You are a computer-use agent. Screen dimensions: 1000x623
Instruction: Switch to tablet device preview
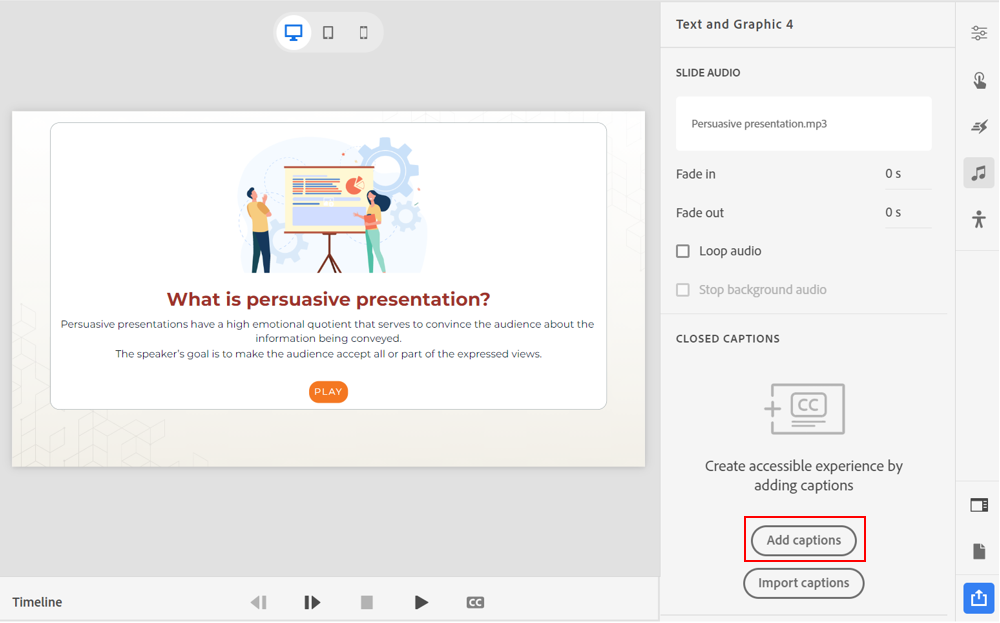click(x=328, y=32)
